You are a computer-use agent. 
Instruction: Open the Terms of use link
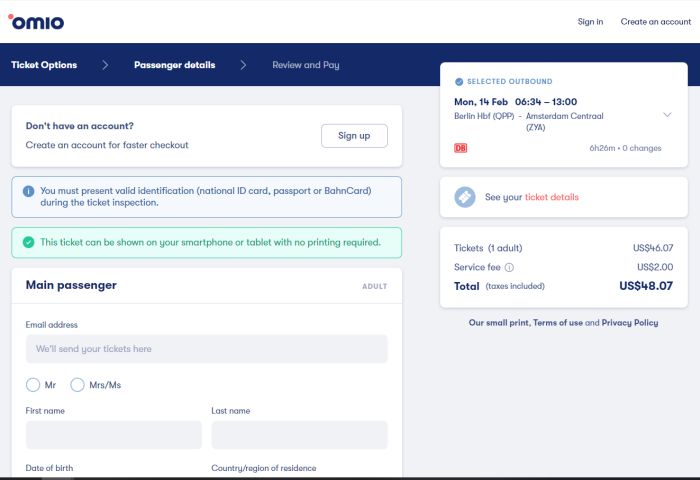coord(558,322)
